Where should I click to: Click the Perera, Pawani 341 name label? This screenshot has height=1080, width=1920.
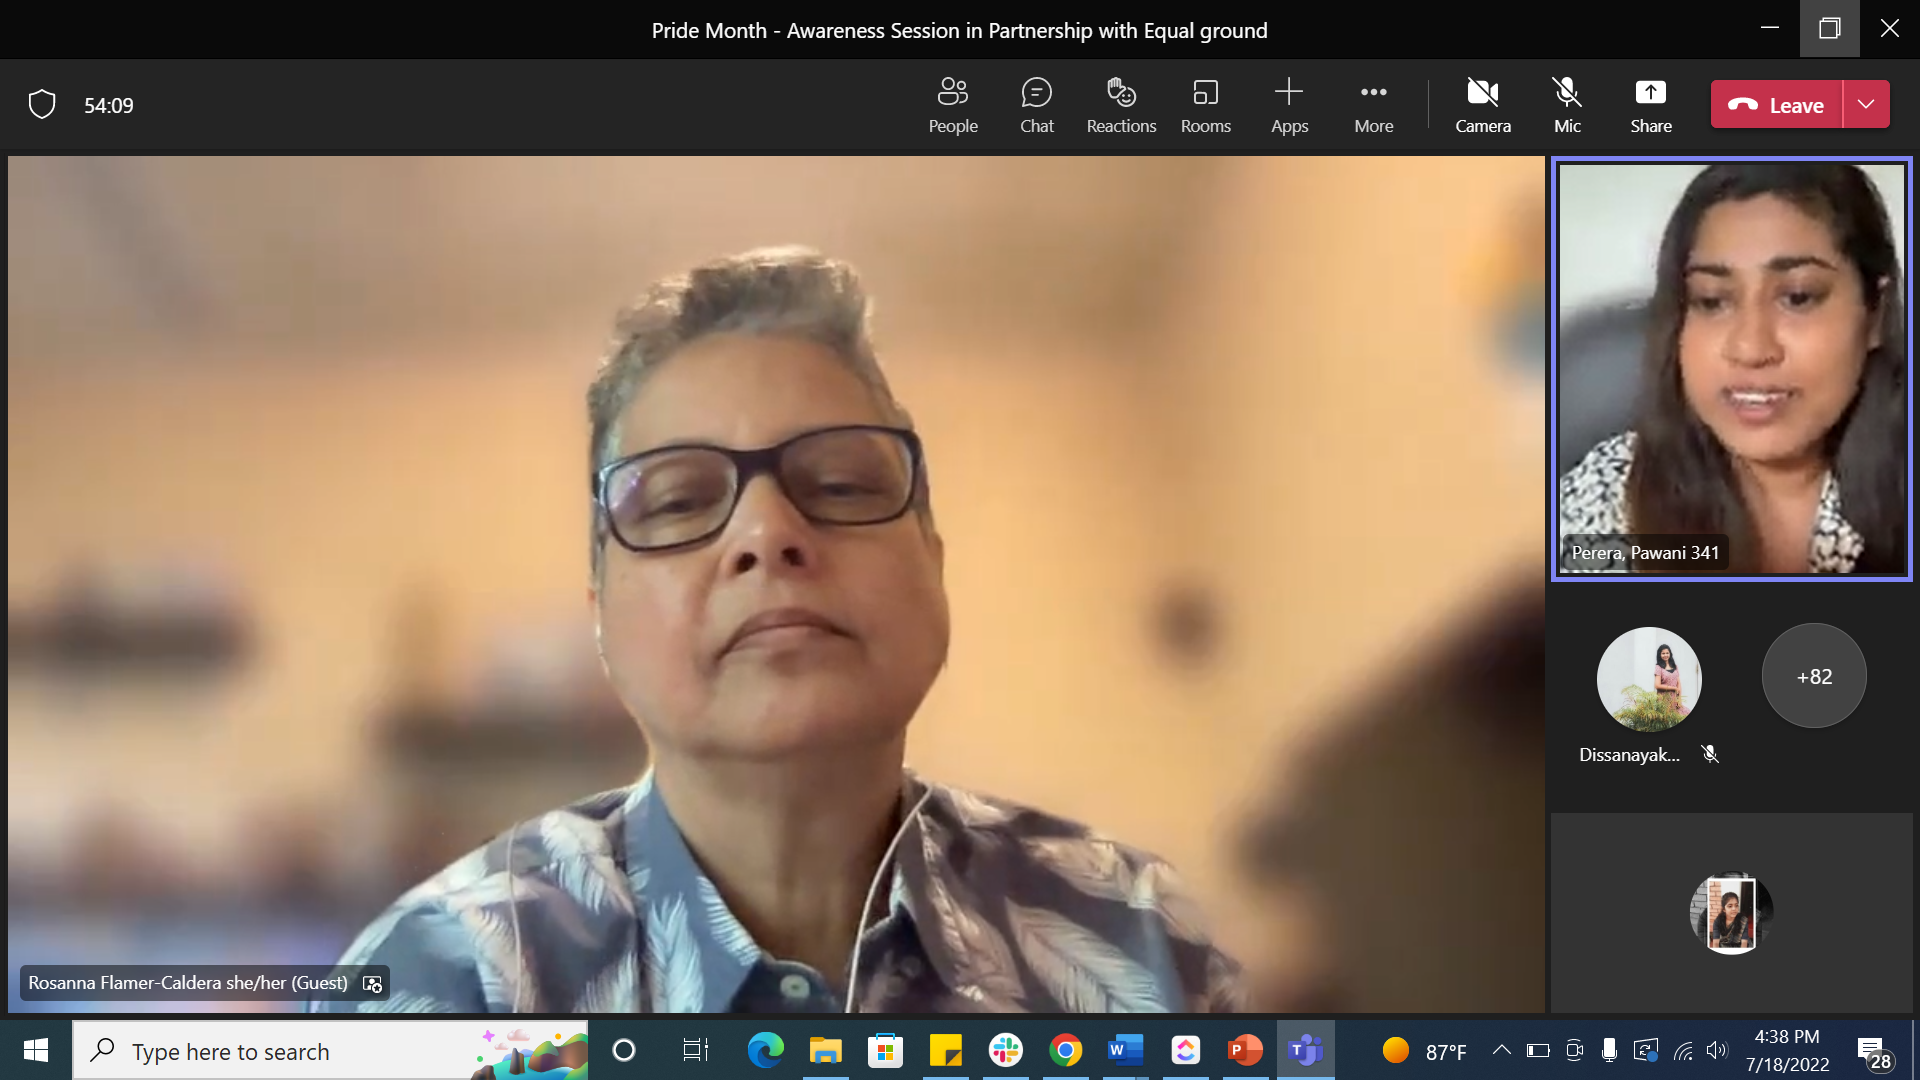point(1645,552)
